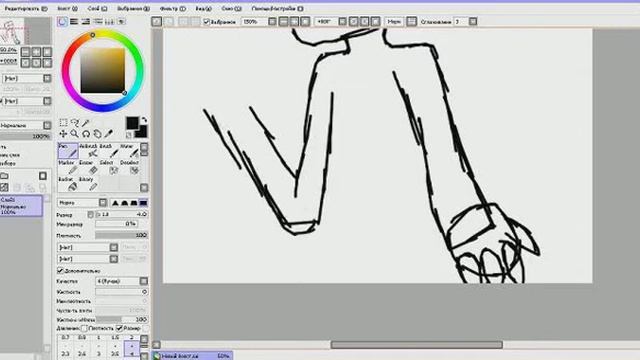
Task: Open the Редактировать menu
Action: coord(26,9)
